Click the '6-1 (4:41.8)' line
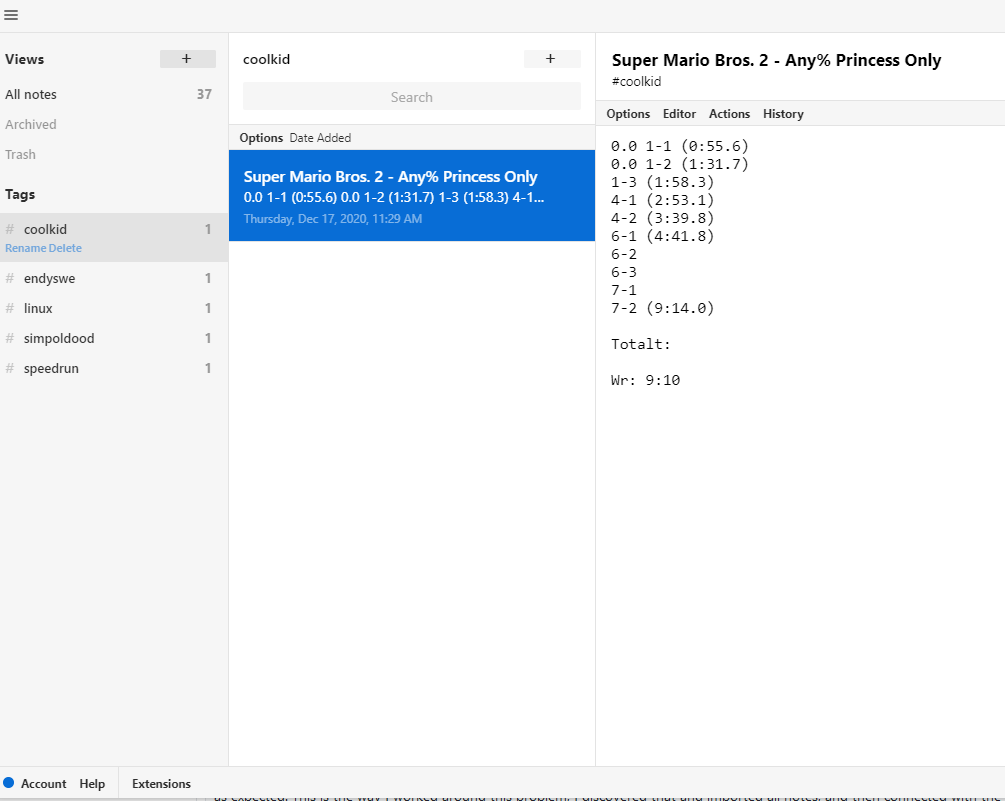1005x801 pixels. [662, 236]
